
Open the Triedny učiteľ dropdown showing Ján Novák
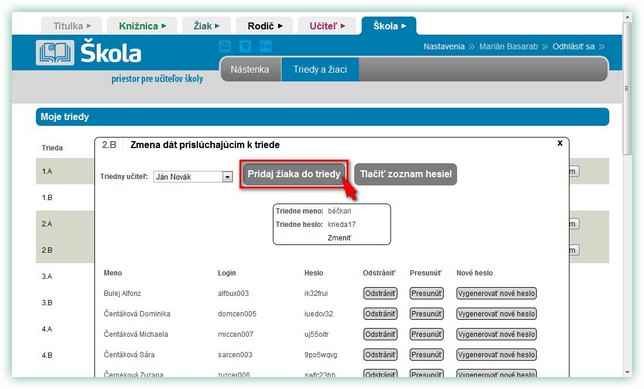coord(193,177)
